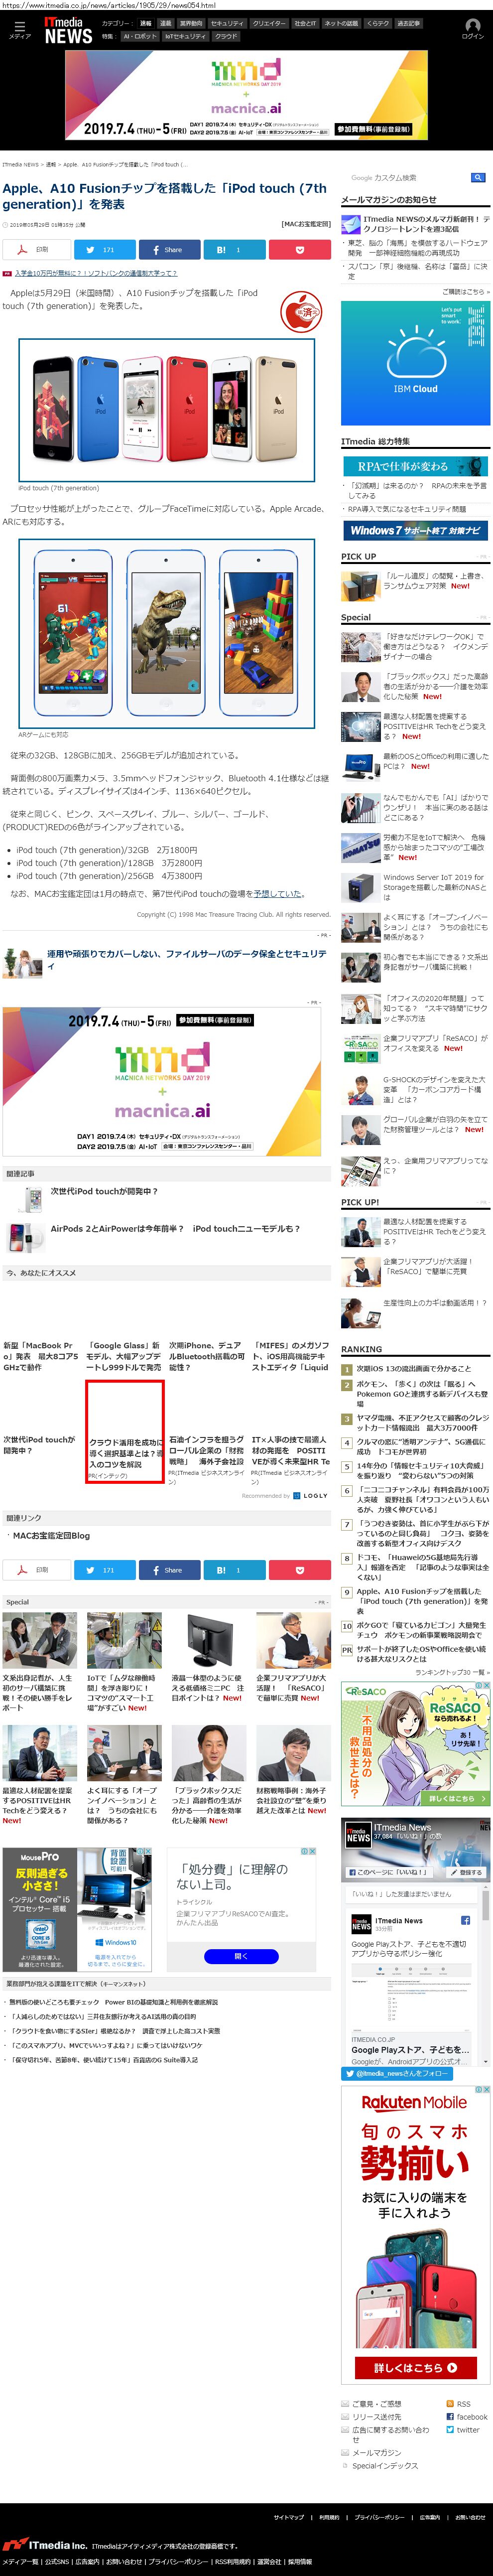The height and width of the screenshot is (2576, 493).
Task: Open the IoTセキュリティ feature tag
Action: (x=185, y=36)
